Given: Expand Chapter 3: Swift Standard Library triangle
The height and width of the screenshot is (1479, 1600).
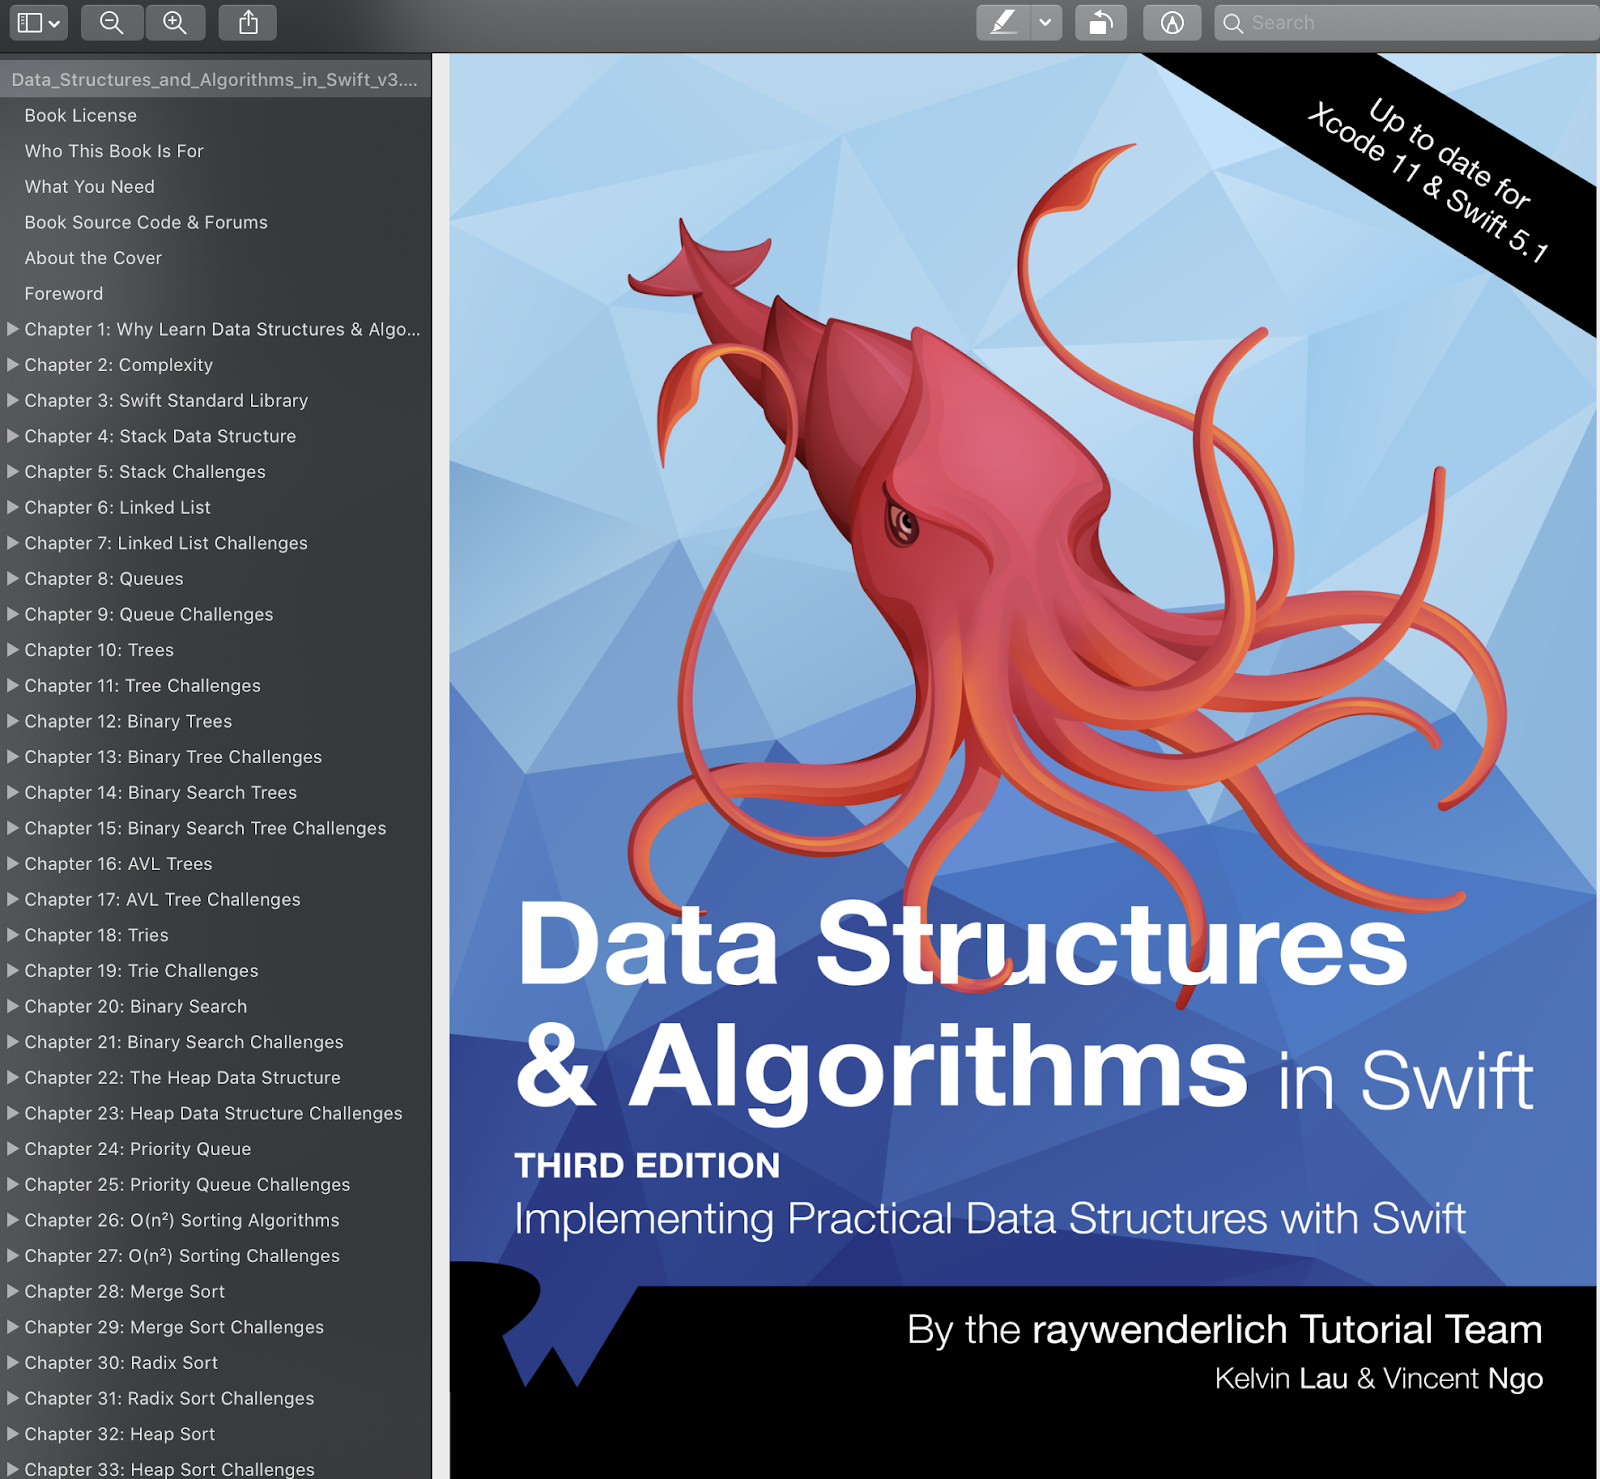Looking at the screenshot, I should pos(13,400).
